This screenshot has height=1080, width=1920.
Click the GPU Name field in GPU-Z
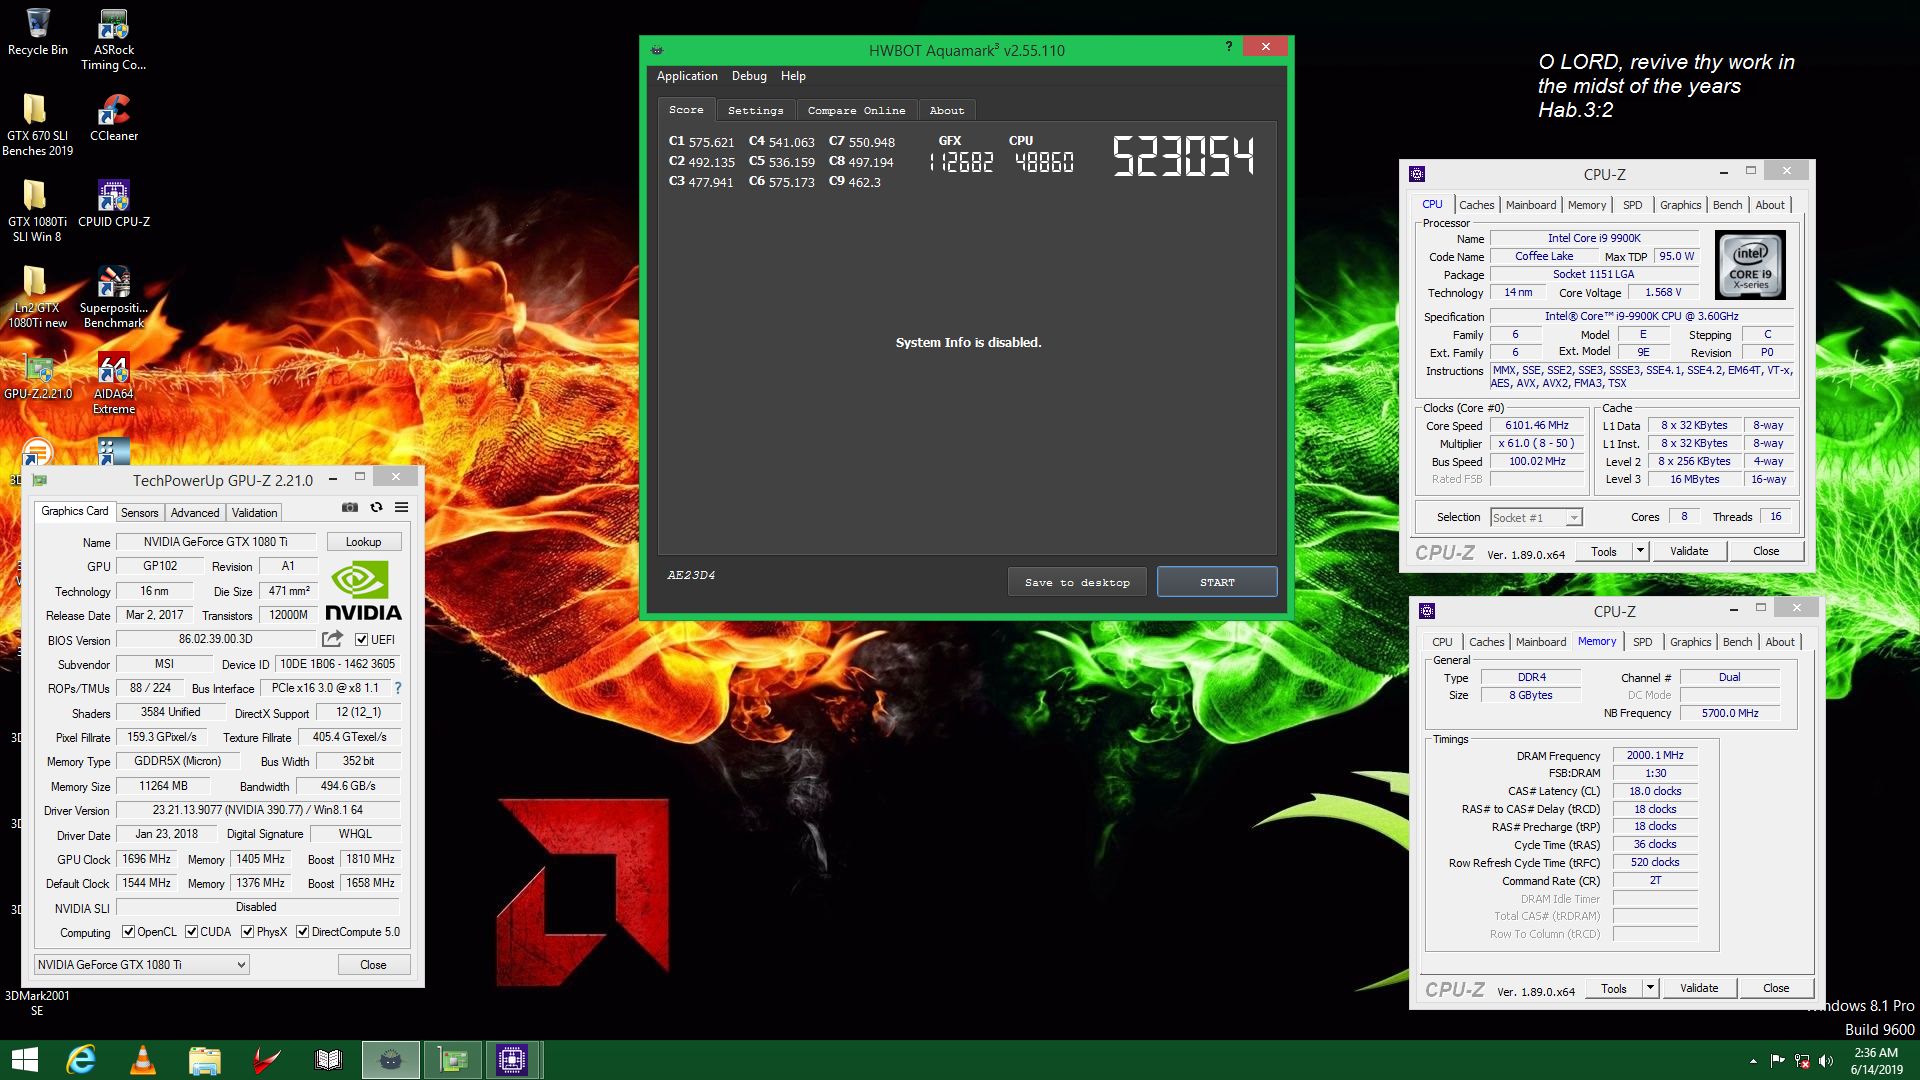click(216, 542)
